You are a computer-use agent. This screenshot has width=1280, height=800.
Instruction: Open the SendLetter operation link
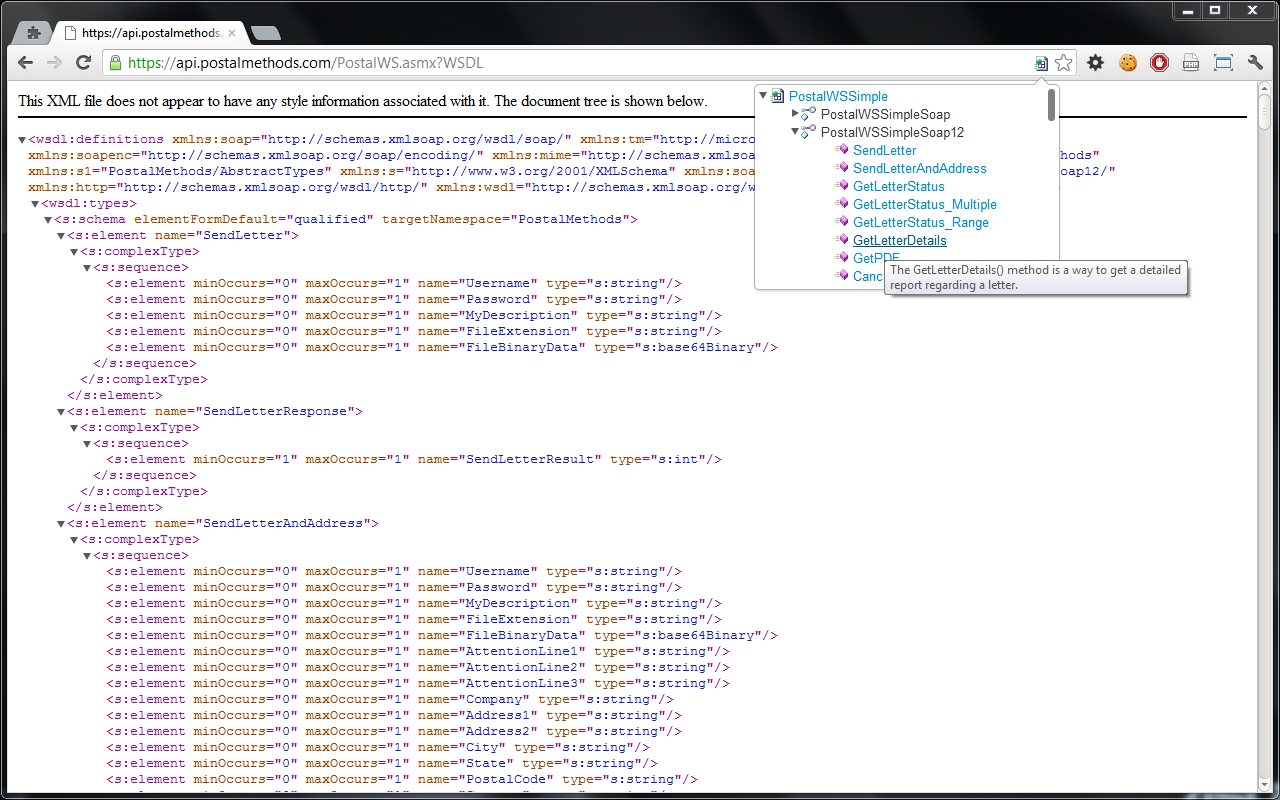tap(884, 150)
